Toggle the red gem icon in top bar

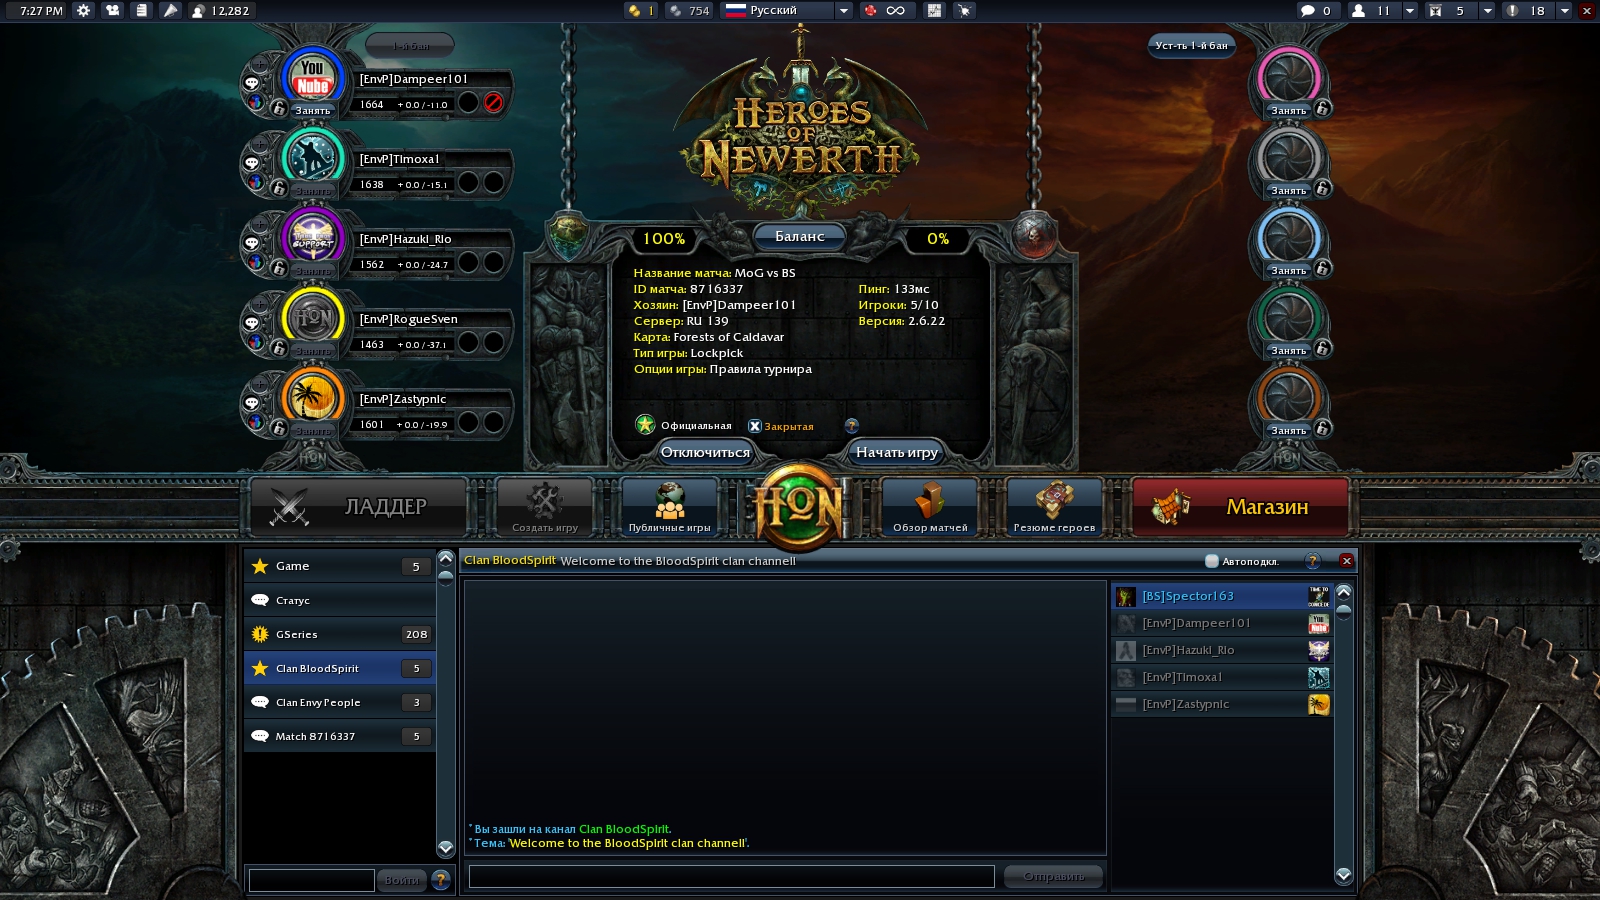pos(870,11)
